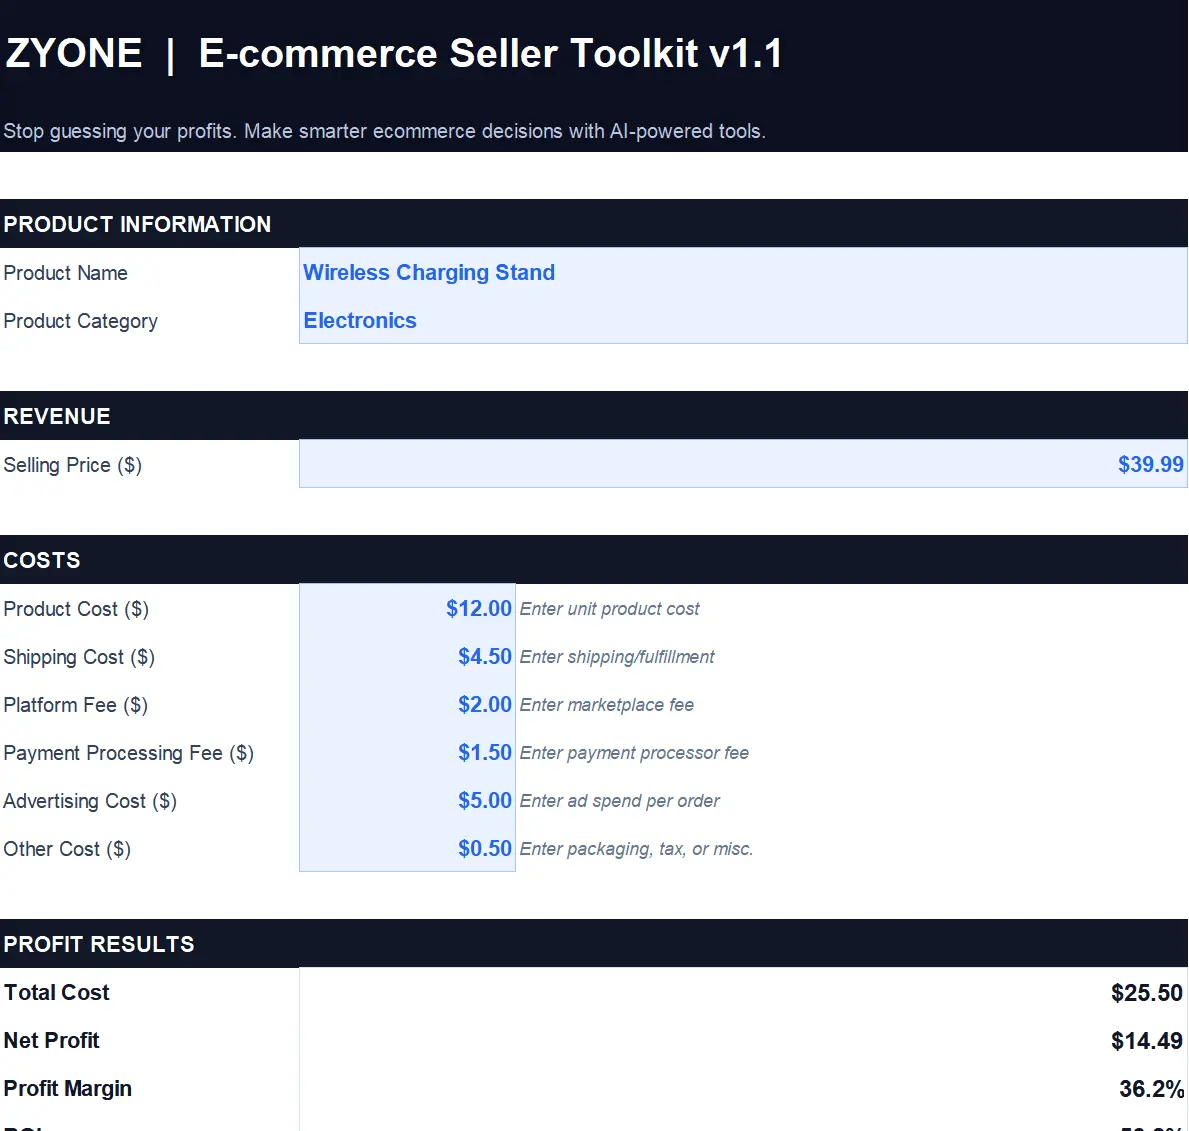Click the hint 'Enter shipping/fulfillment'

(617, 657)
